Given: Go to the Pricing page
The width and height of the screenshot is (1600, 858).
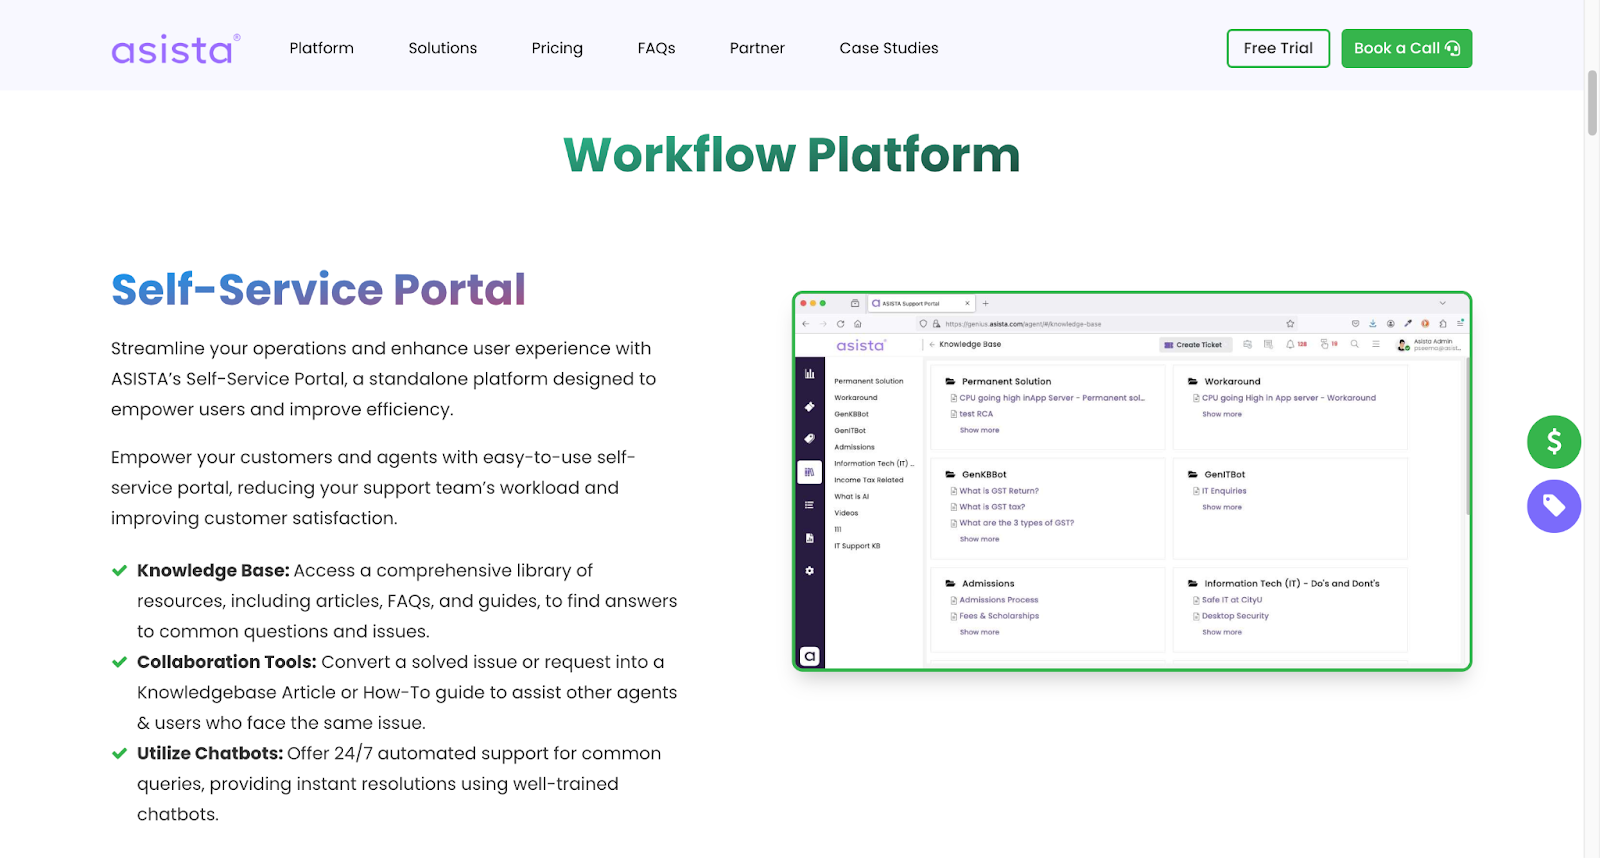Looking at the screenshot, I should tap(557, 48).
